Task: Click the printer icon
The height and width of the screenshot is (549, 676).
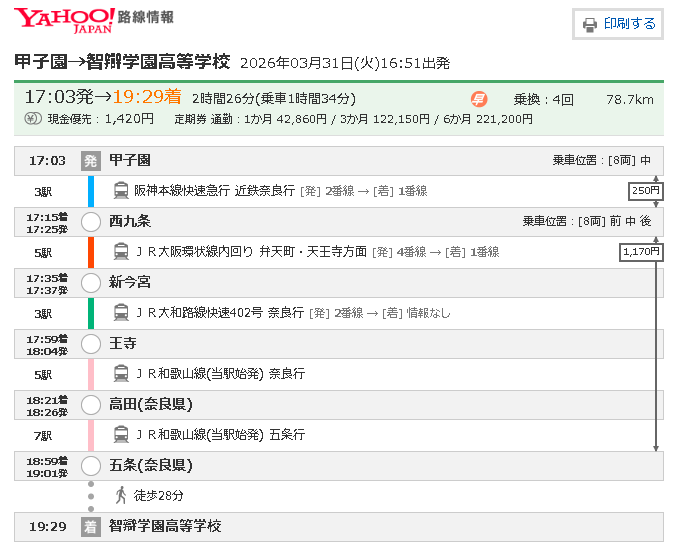Action: coord(590,24)
